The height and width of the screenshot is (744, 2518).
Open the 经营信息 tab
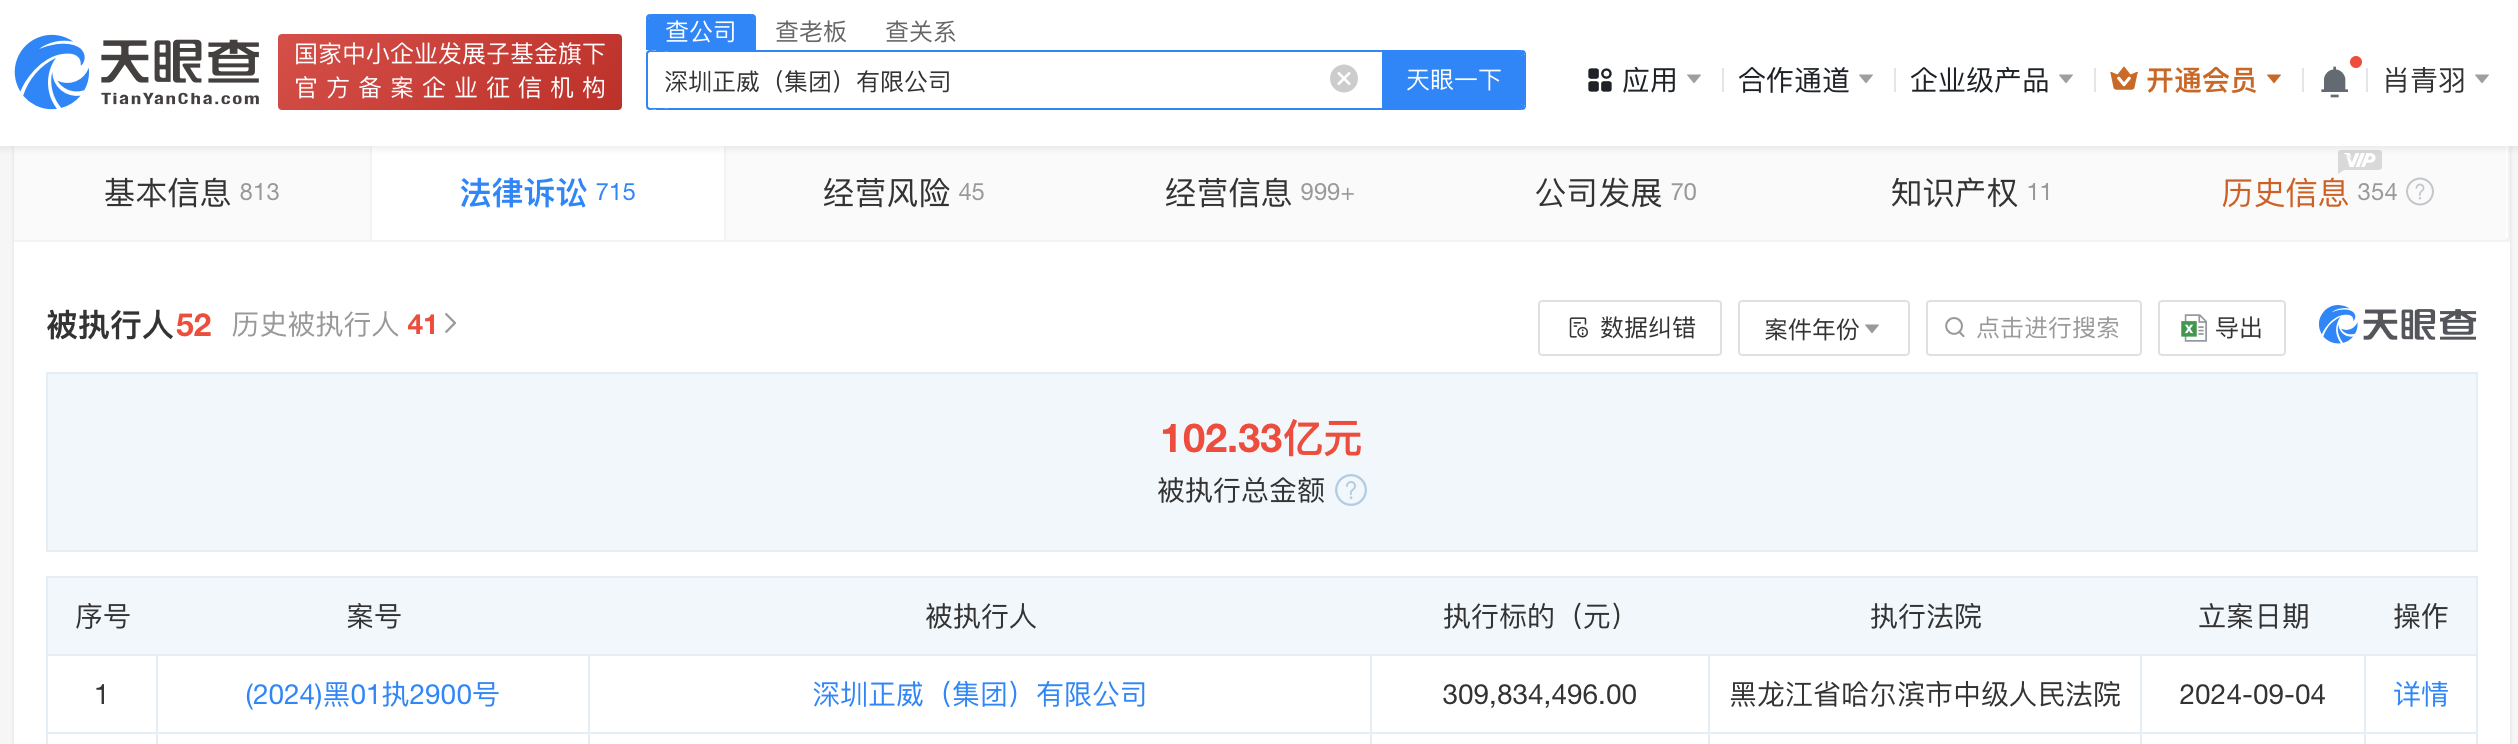[1260, 193]
